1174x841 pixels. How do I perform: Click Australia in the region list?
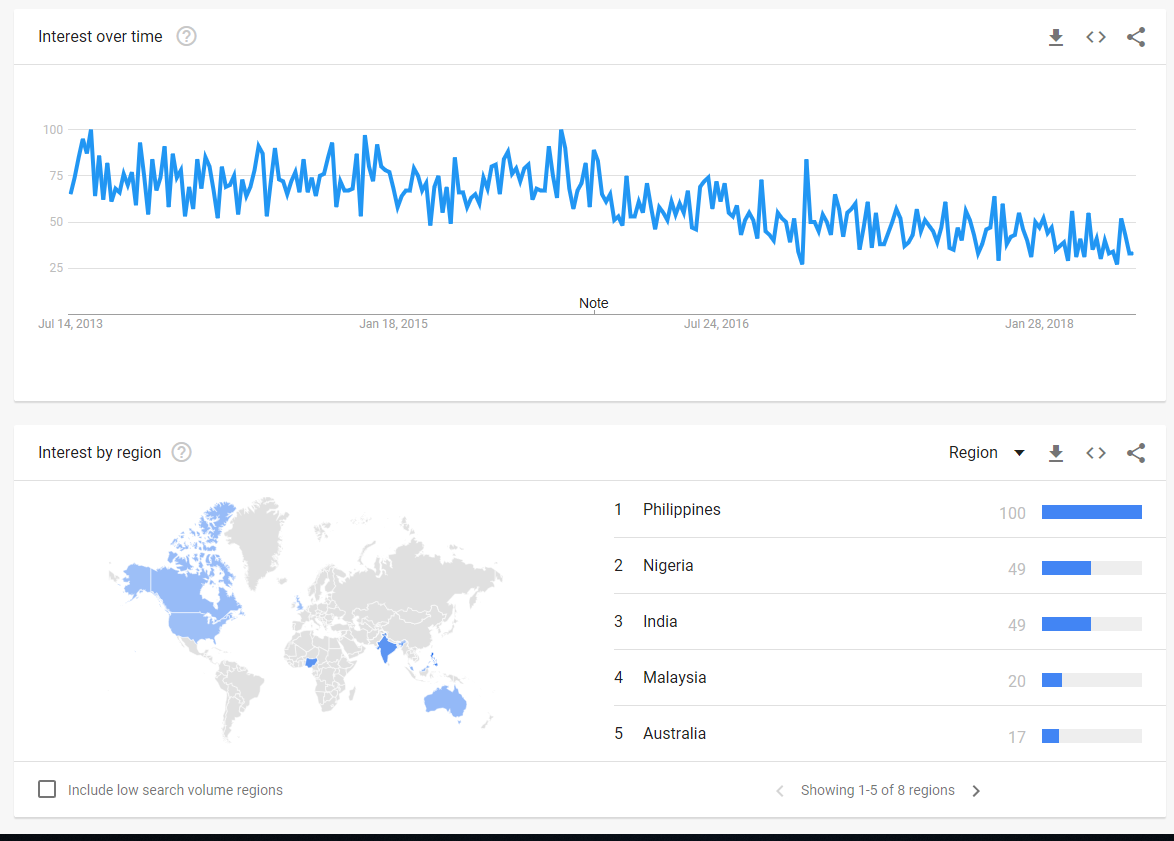pyautogui.click(x=674, y=734)
